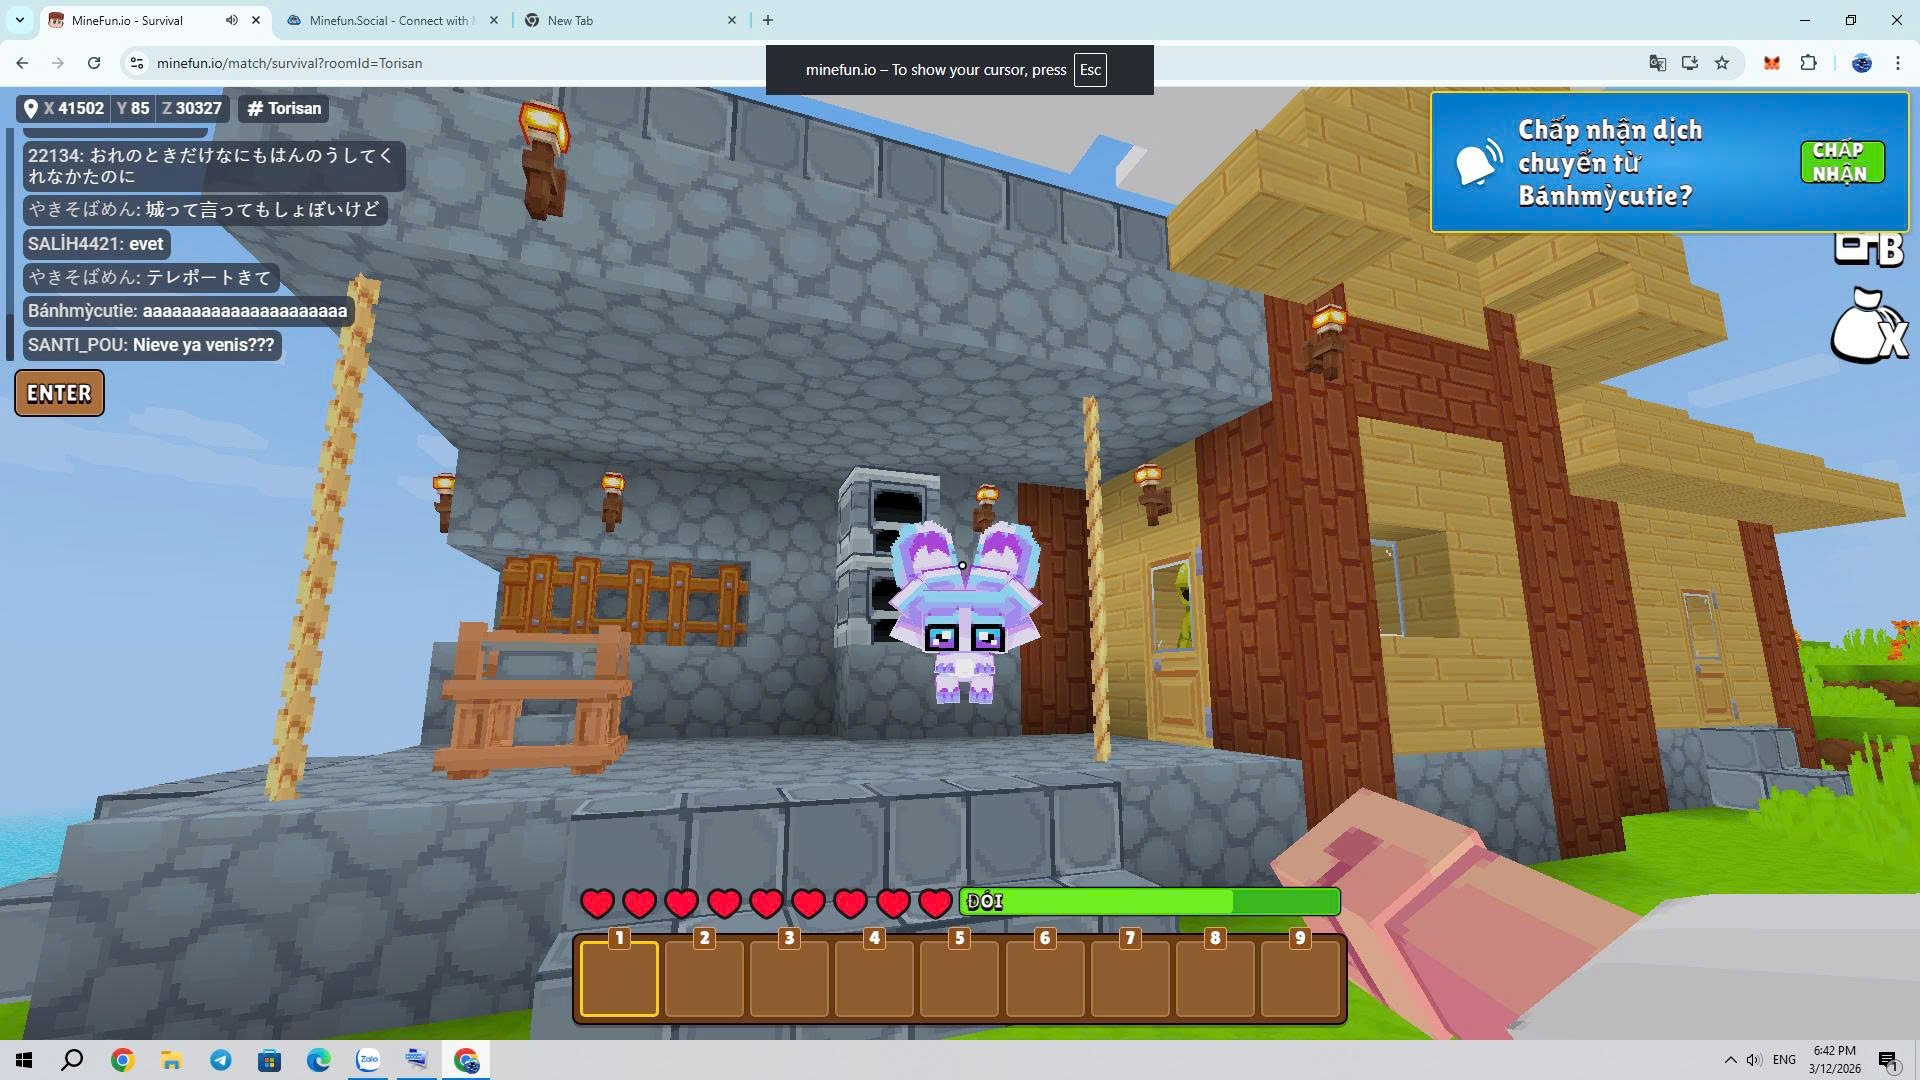Open Telegram from the taskbar
This screenshot has height=1080, width=1920.
coord(220,1060)
